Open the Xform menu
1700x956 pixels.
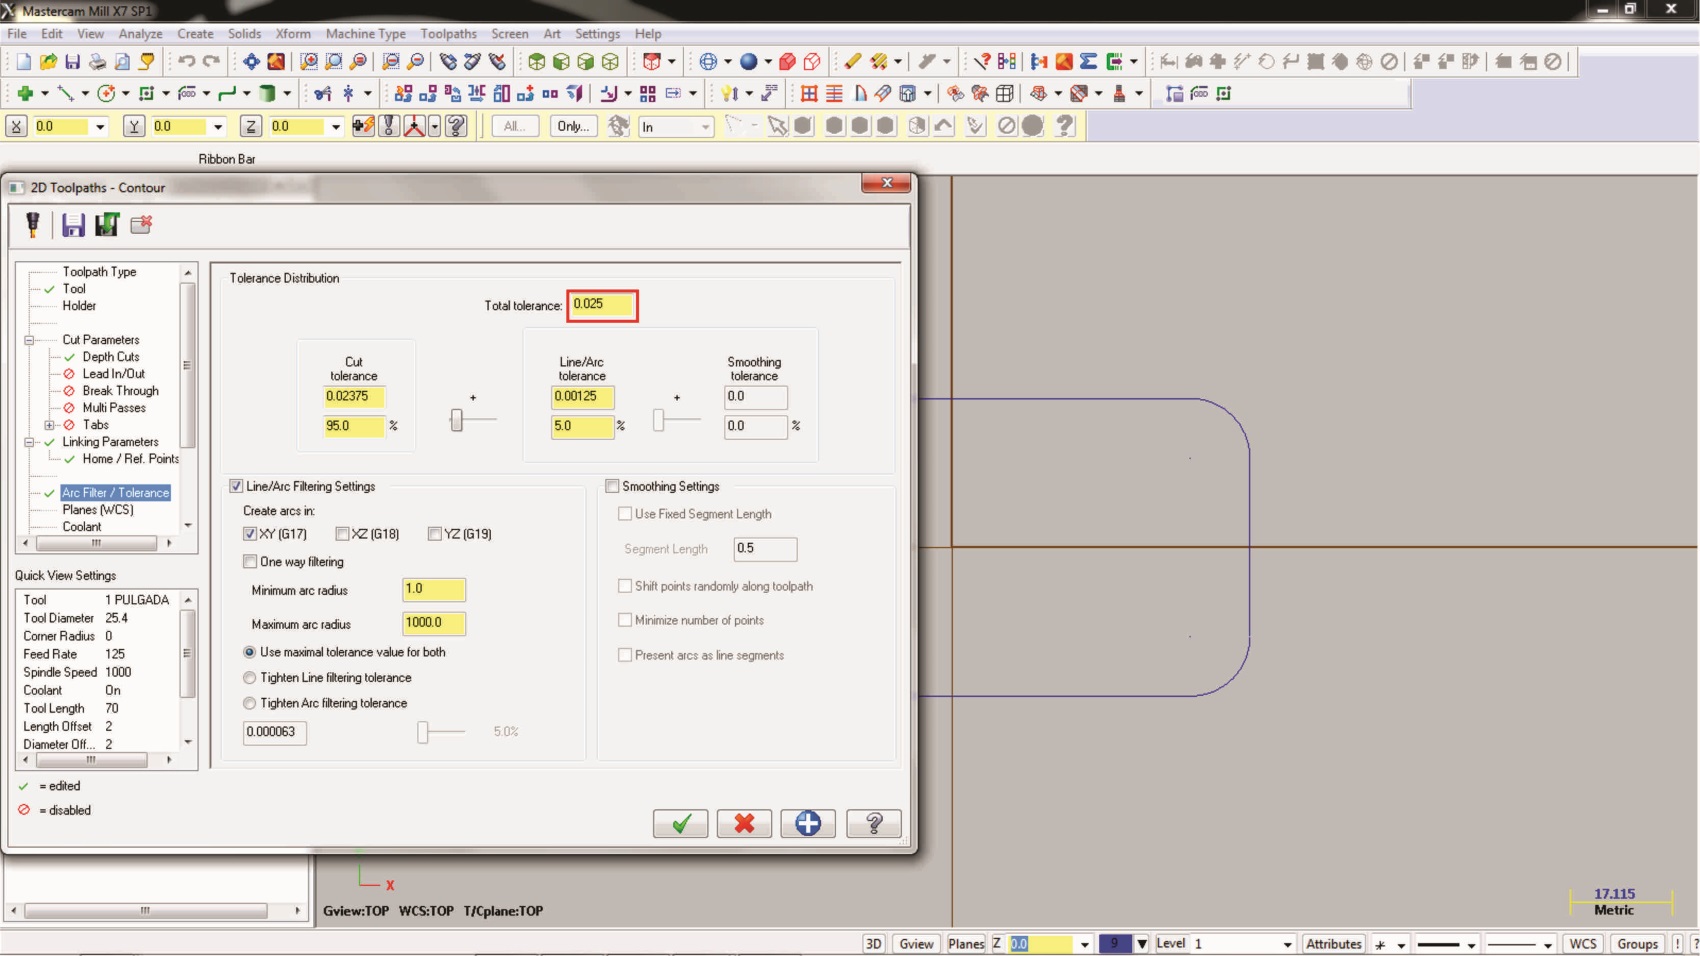(x=293, y=34)
